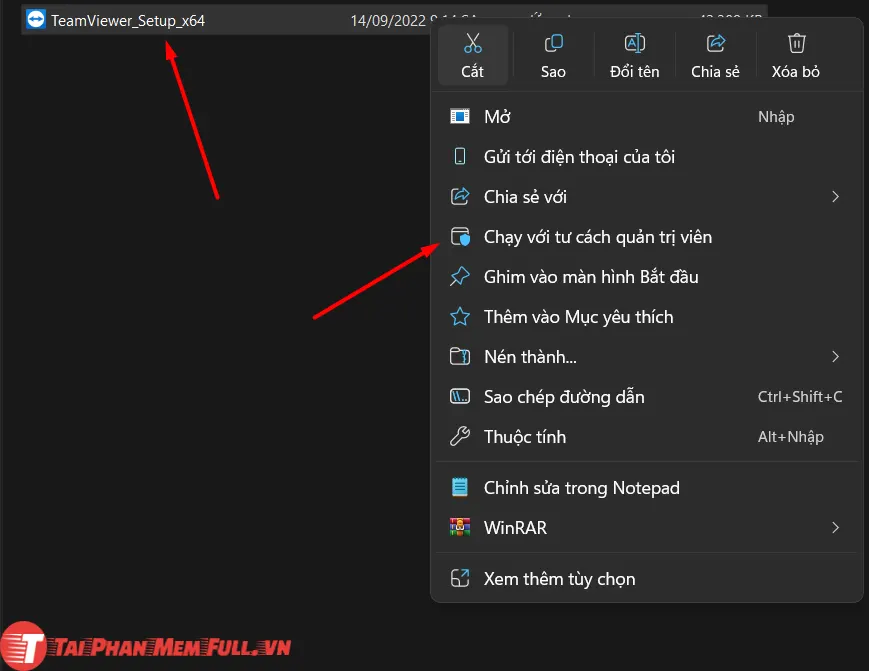
Task: Click the TeamViewer file icon
Action: coord(37,20)
